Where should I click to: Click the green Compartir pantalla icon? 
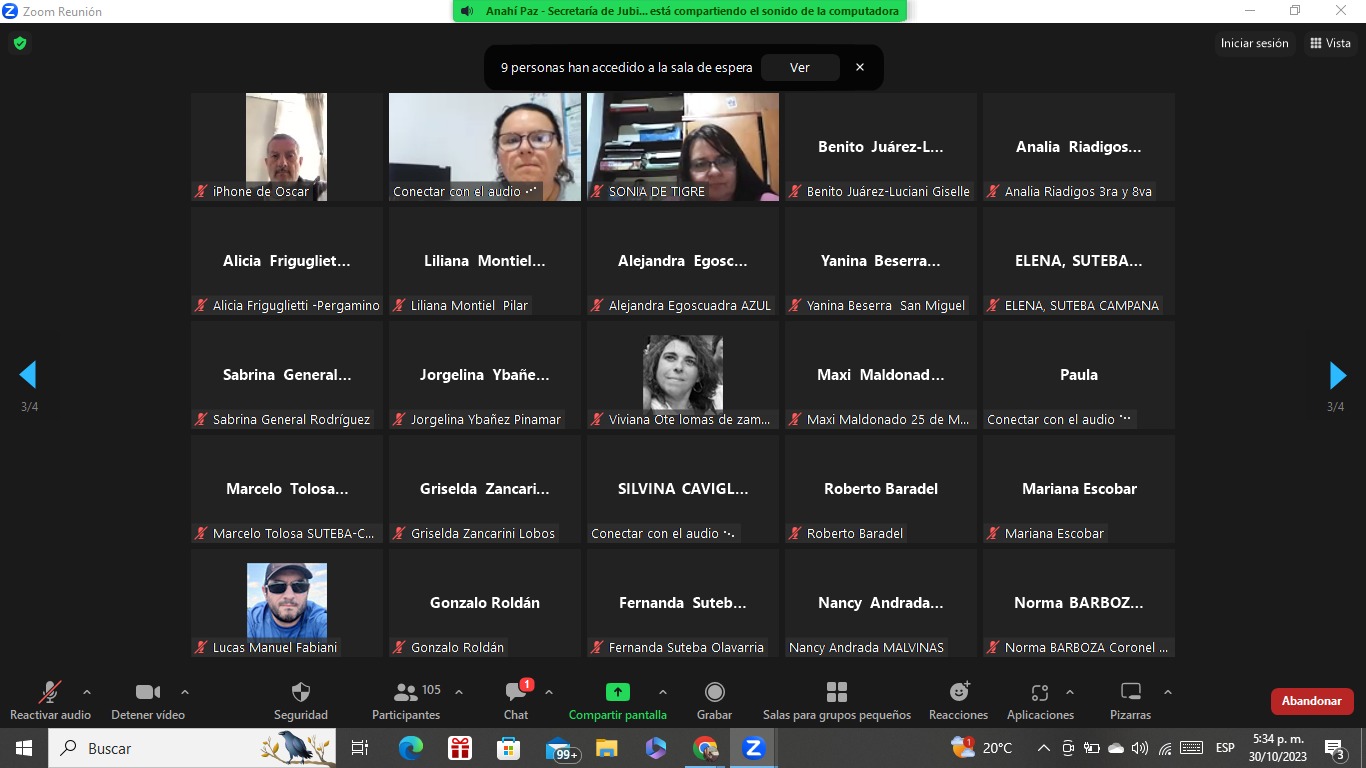pos(617,692)
